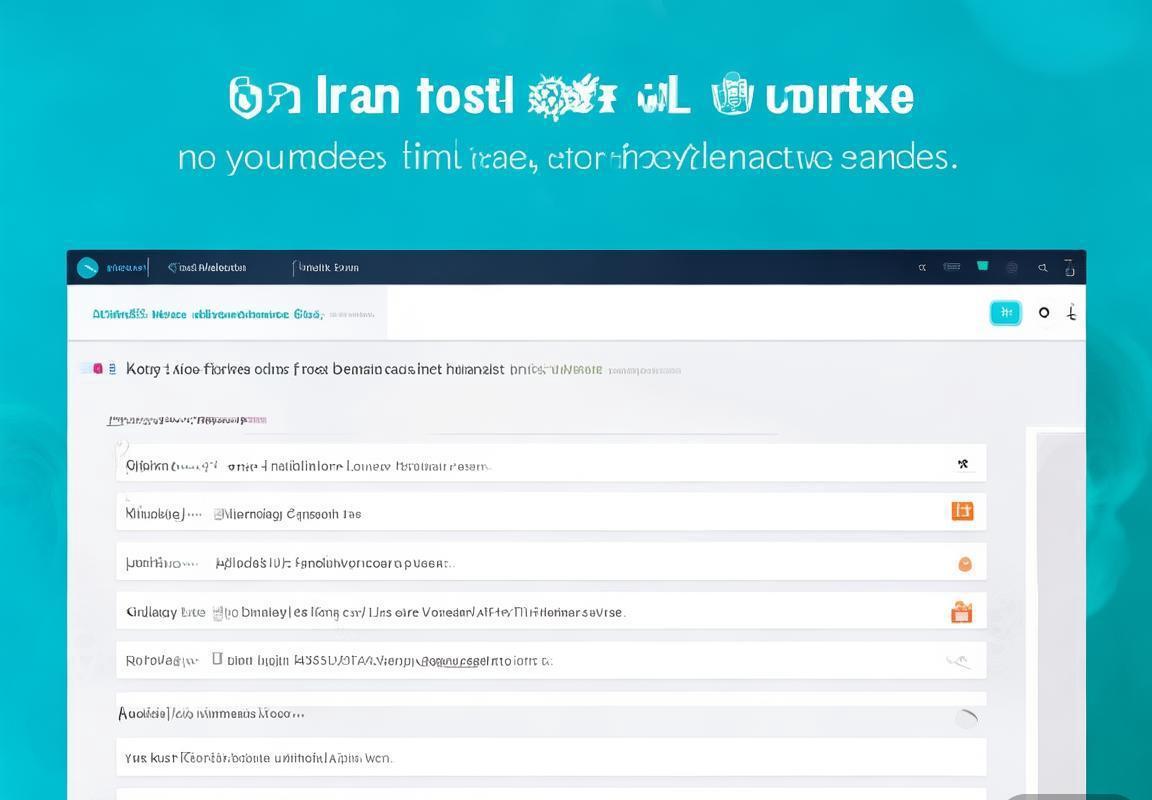Click the small image icon before 'Mlernoiag' in row two

(217, 514)
